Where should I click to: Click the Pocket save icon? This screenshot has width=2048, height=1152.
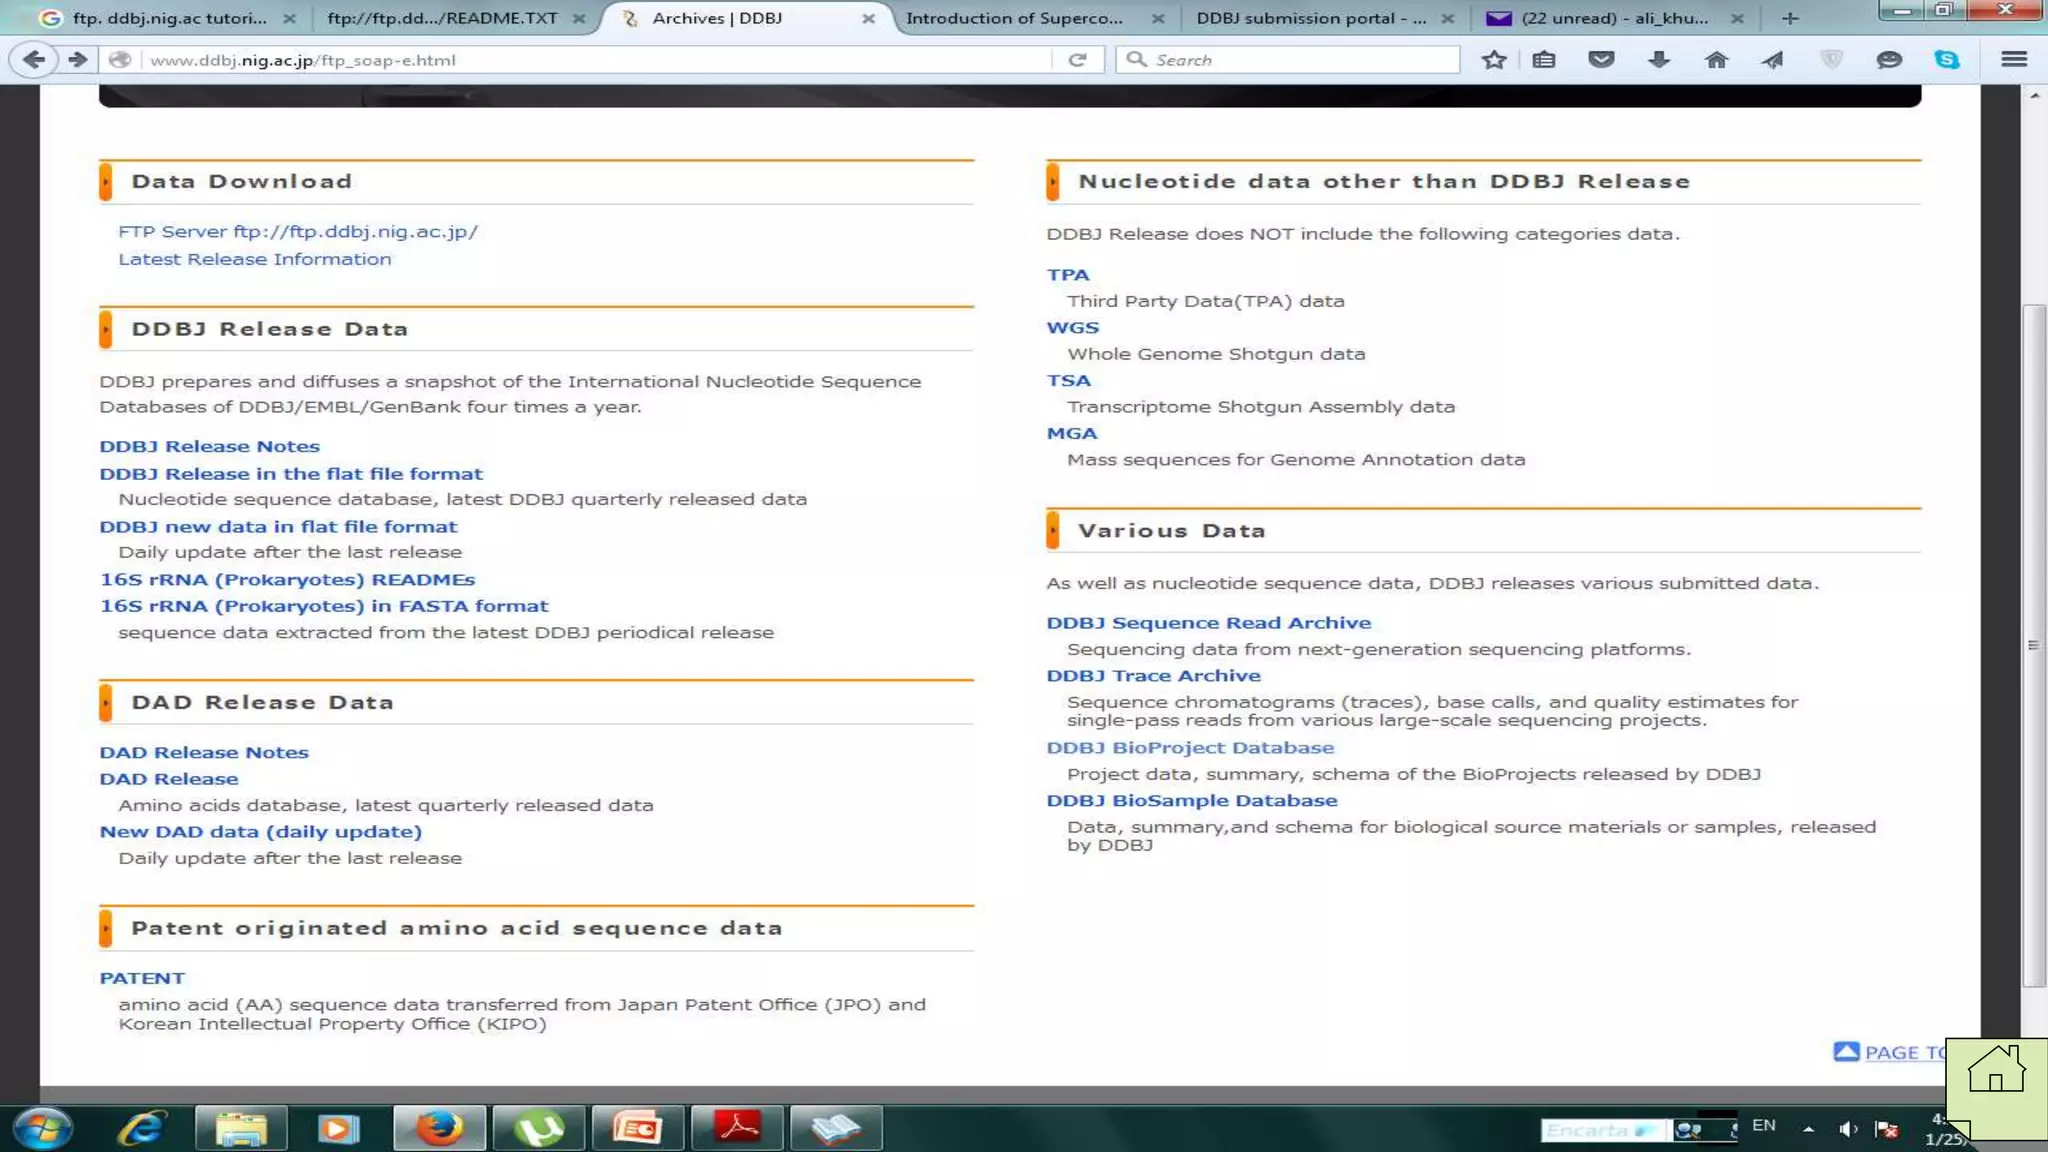[x=1601, y=60]
